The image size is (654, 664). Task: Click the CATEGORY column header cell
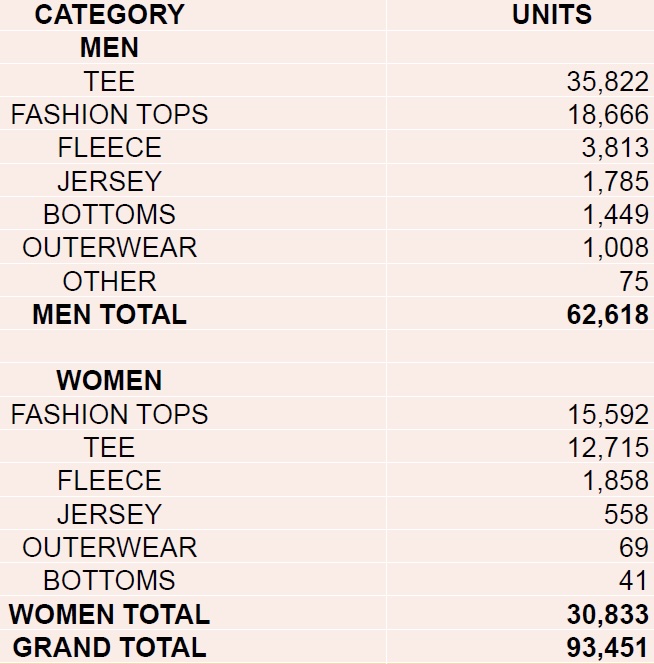click(109, 15)
